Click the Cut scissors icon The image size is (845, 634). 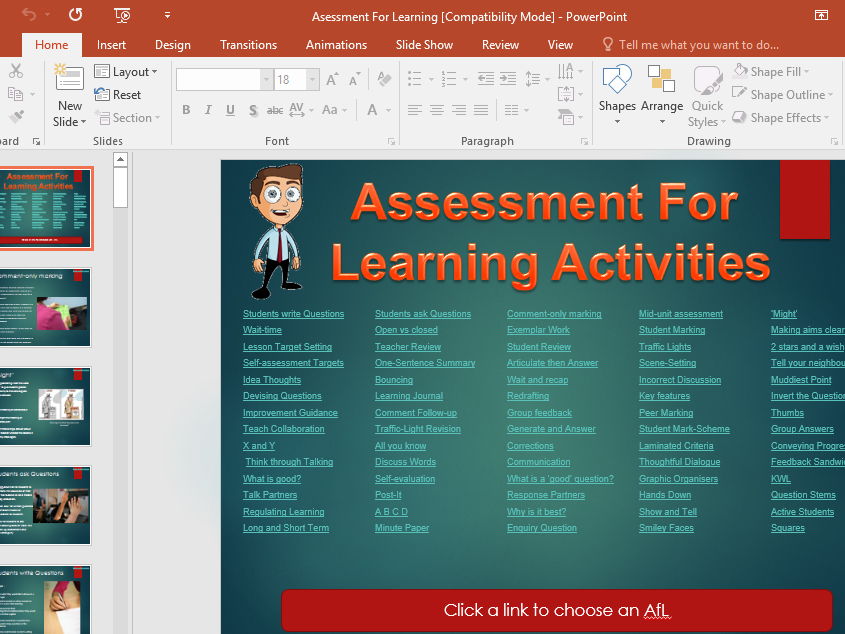pyautogui.click(x=16, y=71)
